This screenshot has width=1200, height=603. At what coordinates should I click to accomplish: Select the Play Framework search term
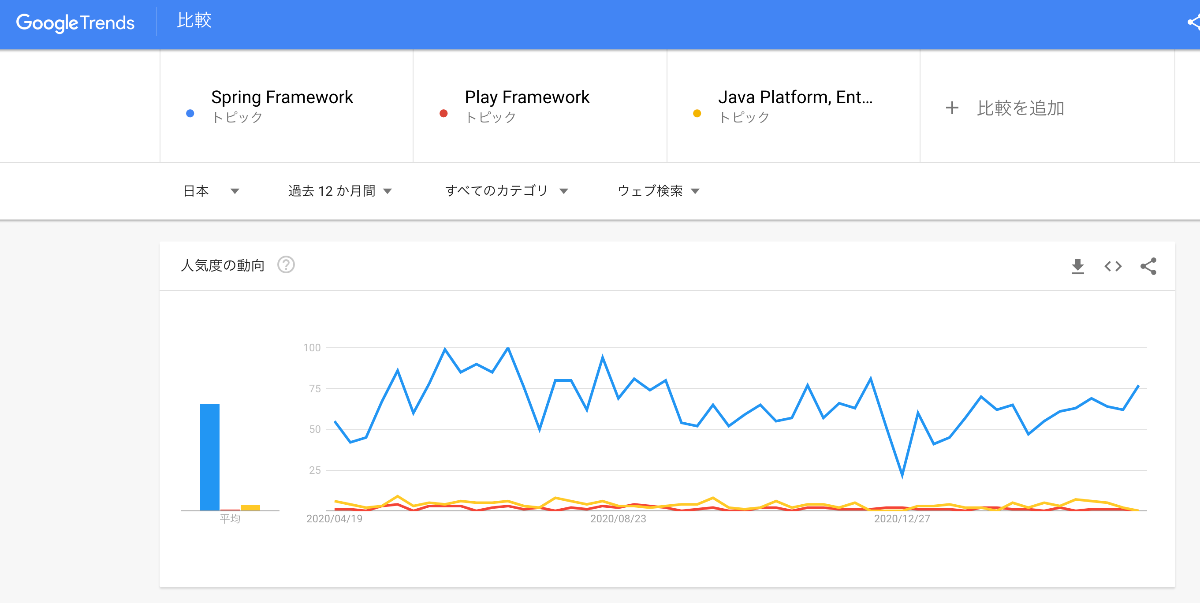[527, 98]
